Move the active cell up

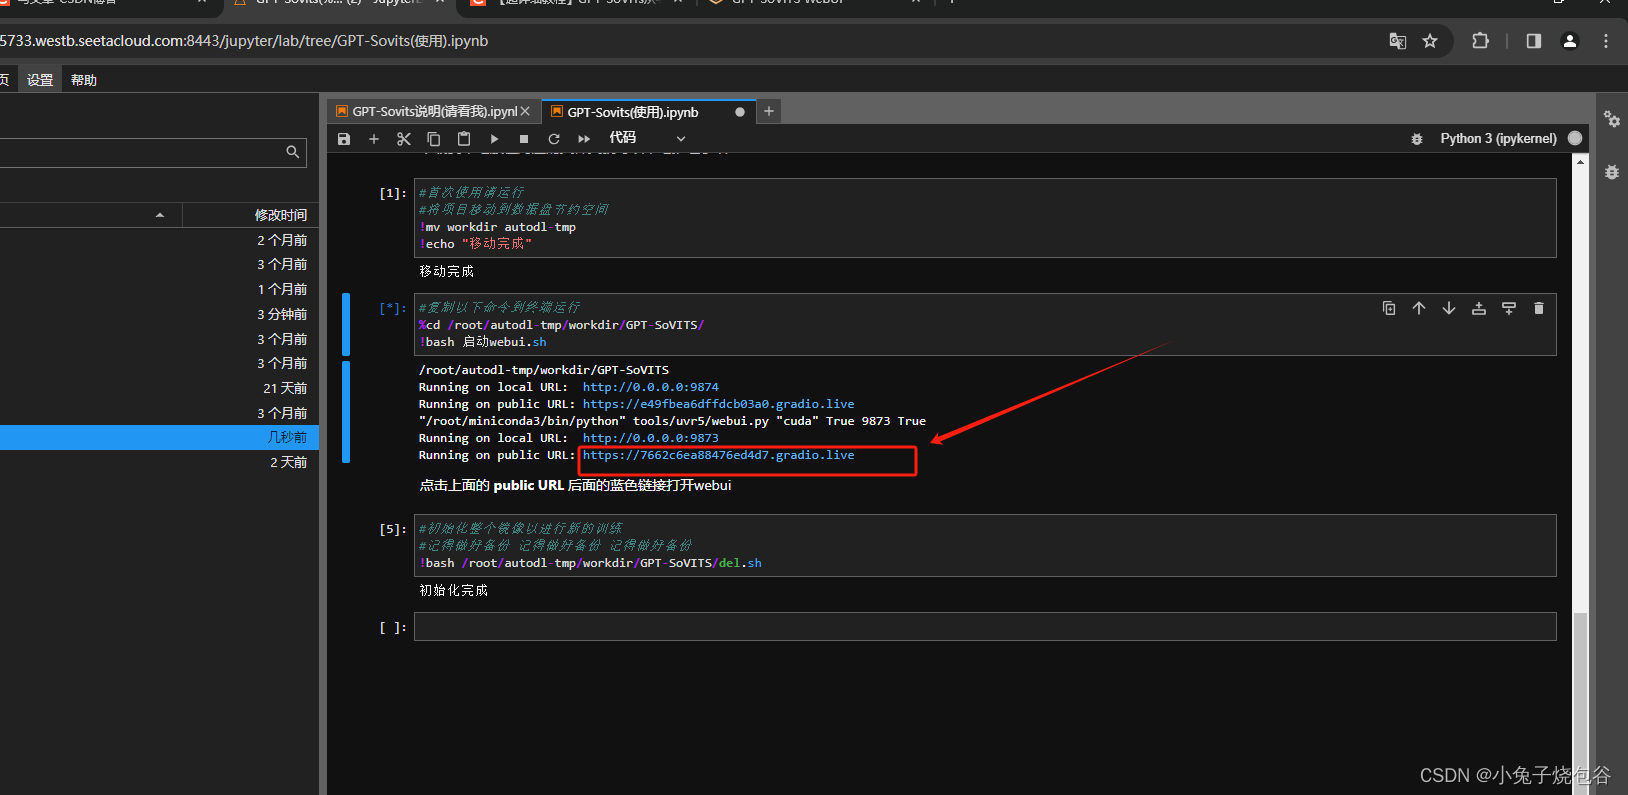[1419, 308]
